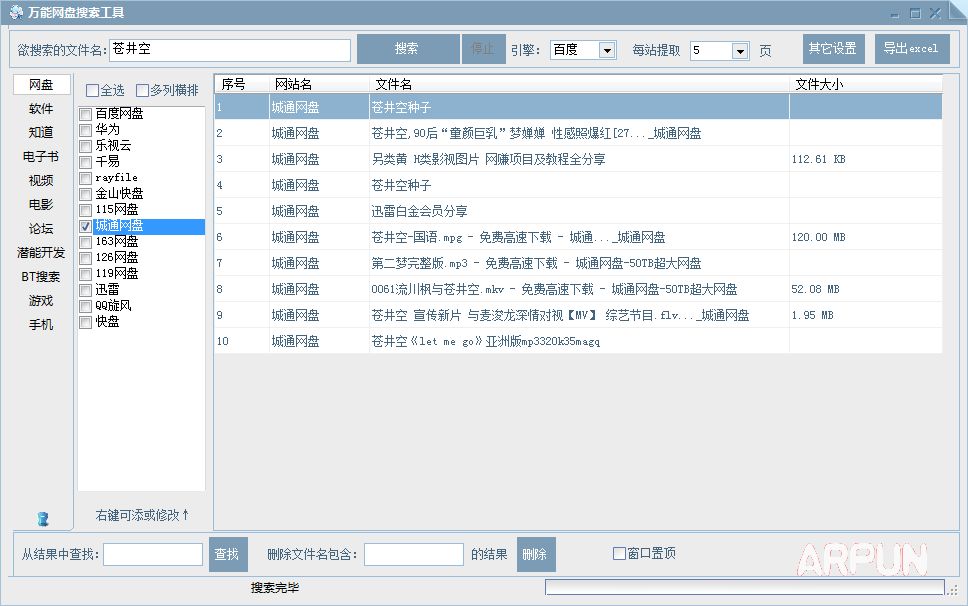
Task: Uncheck the 城通网盘 checkbox
Action: 85,226
